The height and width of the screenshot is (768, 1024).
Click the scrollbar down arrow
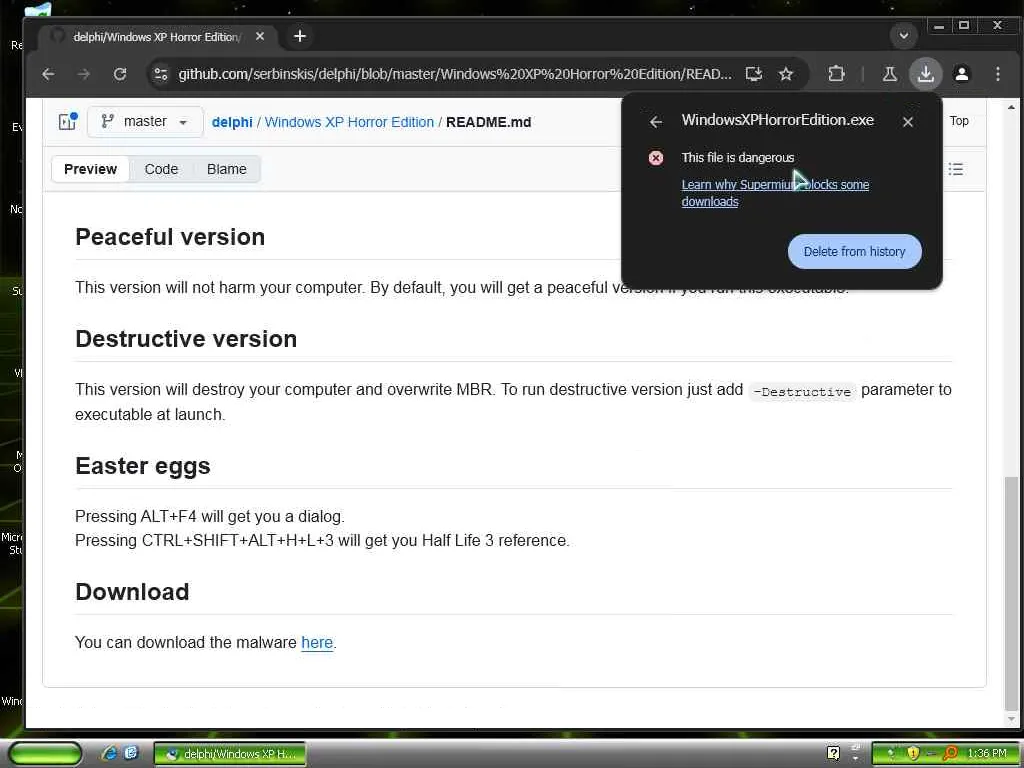(x=1011, y=718)
